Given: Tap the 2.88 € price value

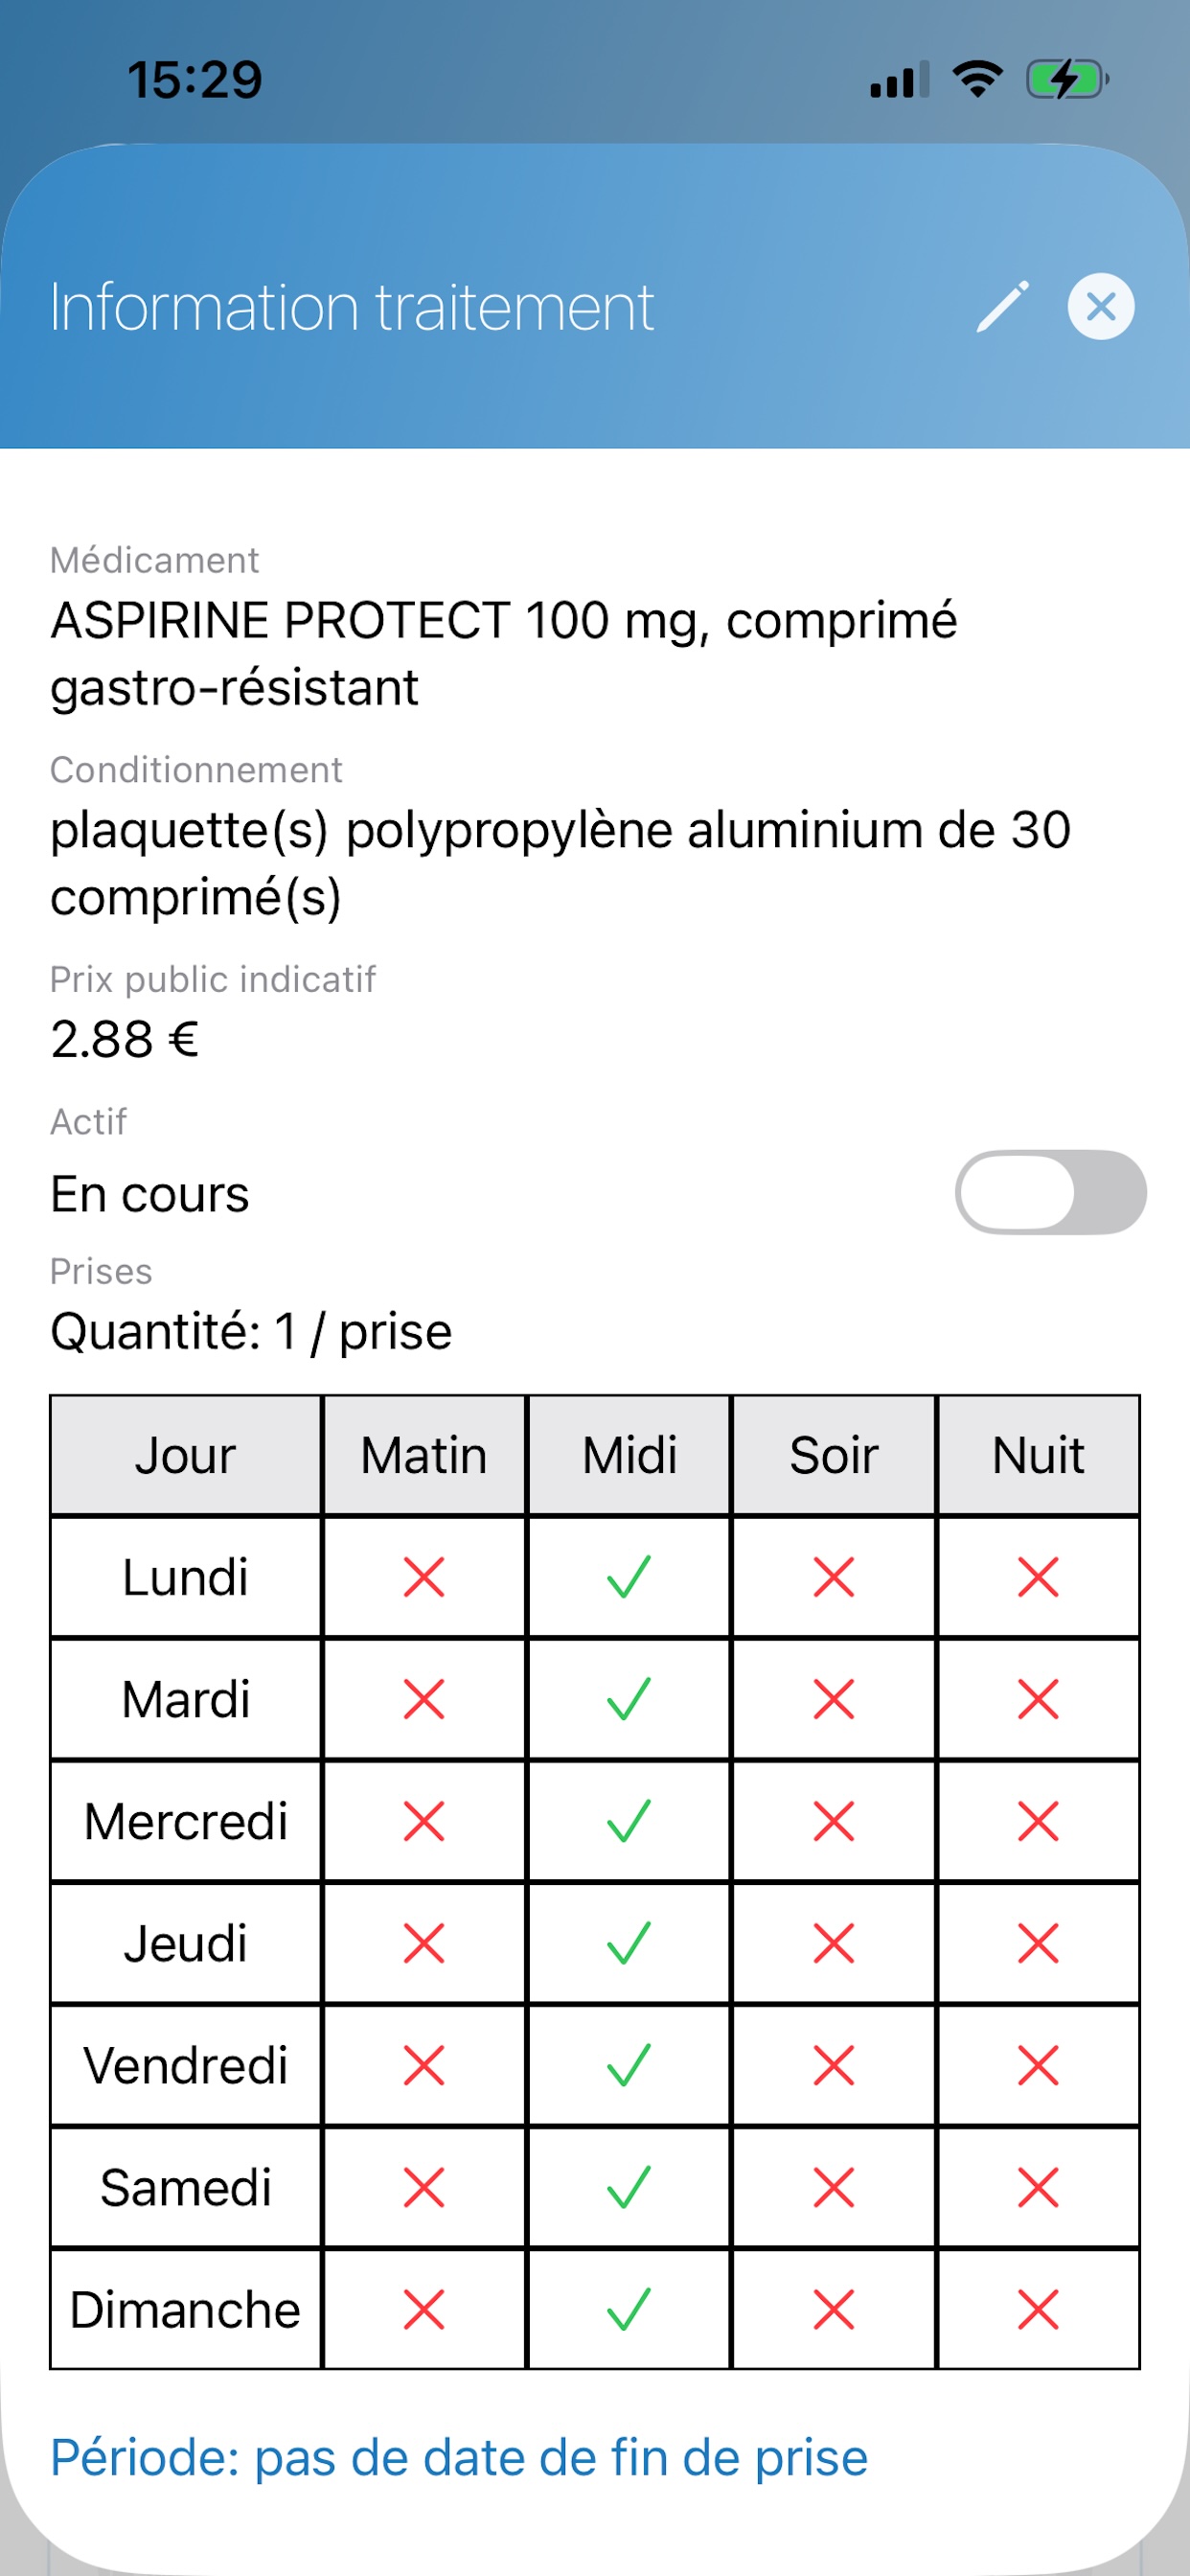Looking at the screenshot, I should 125,1039.
